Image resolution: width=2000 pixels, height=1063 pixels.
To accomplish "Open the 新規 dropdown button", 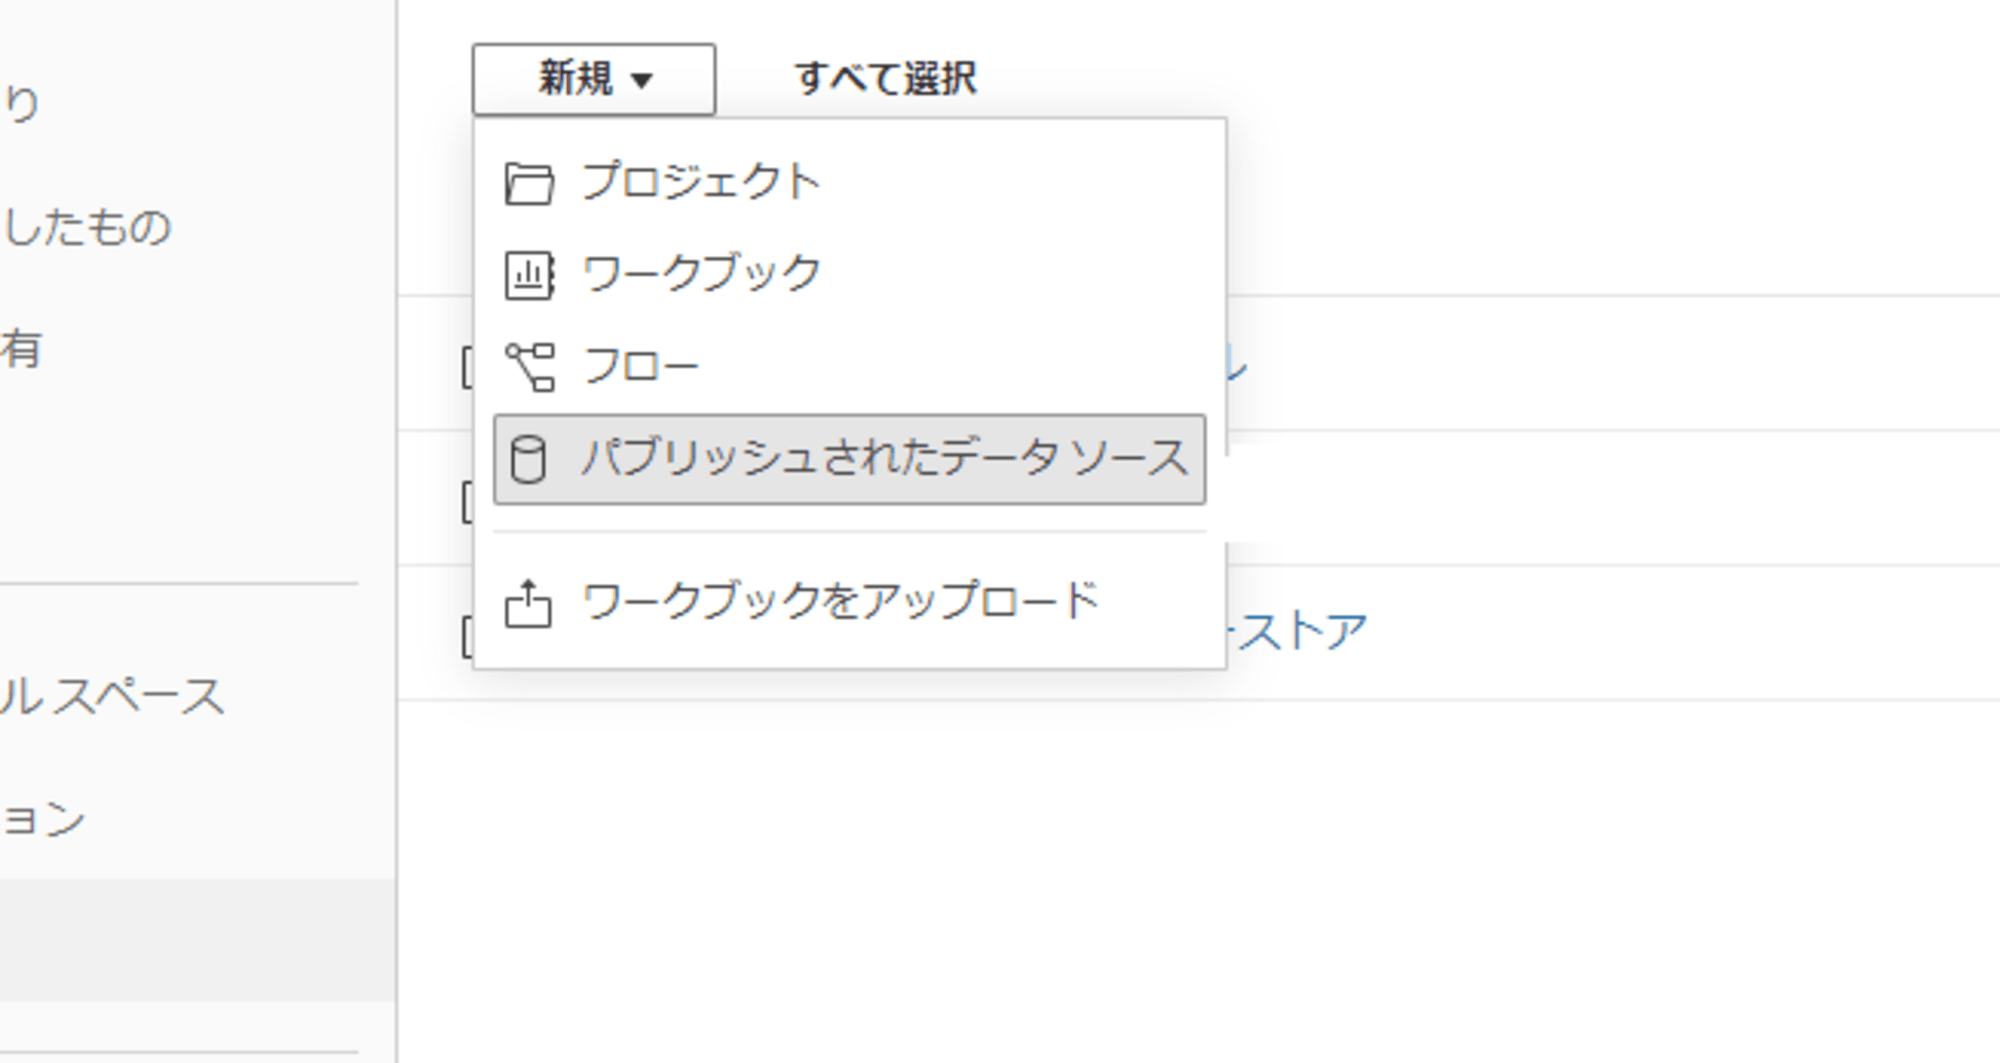I will point(594,79).
